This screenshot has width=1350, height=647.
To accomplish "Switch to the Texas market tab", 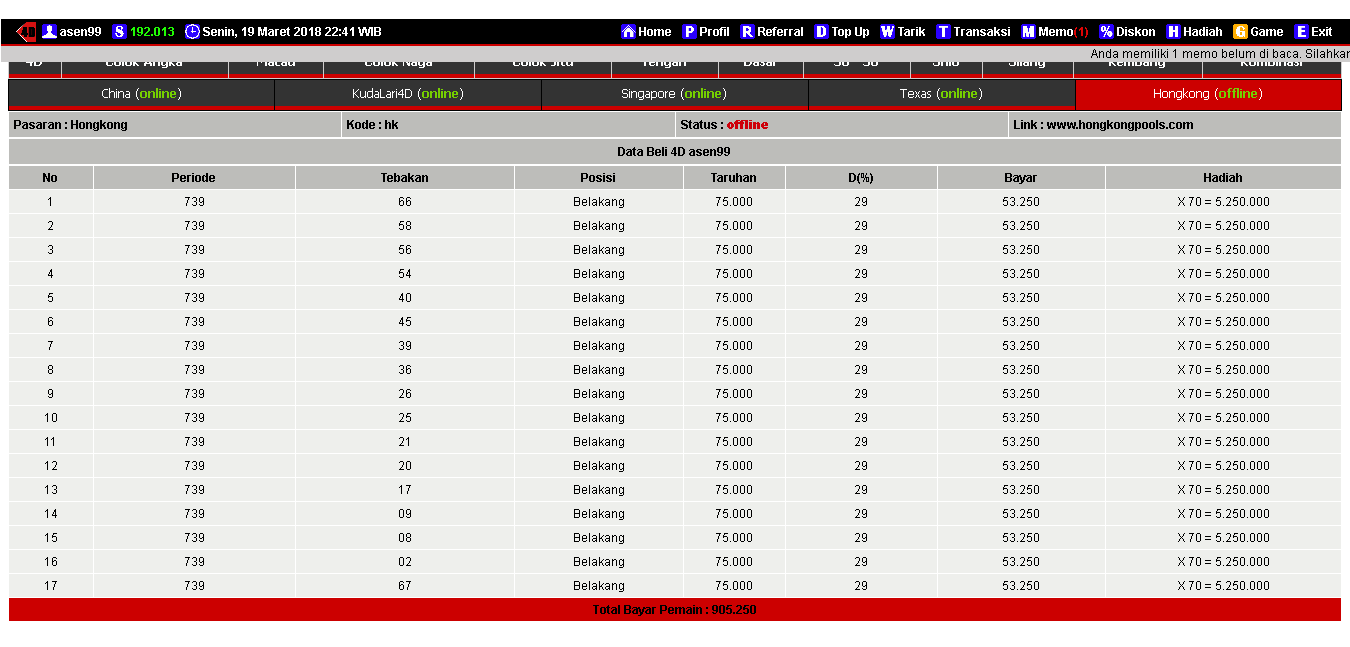I will pyautogui.click(x=941, y=94).
